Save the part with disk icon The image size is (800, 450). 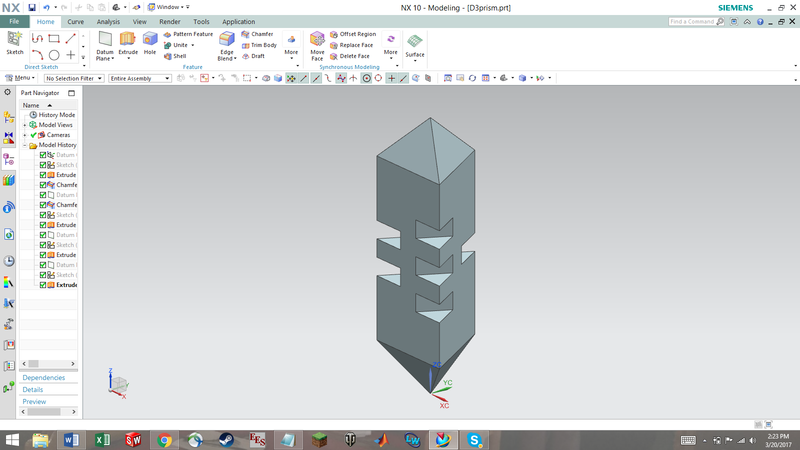point(32,7)
